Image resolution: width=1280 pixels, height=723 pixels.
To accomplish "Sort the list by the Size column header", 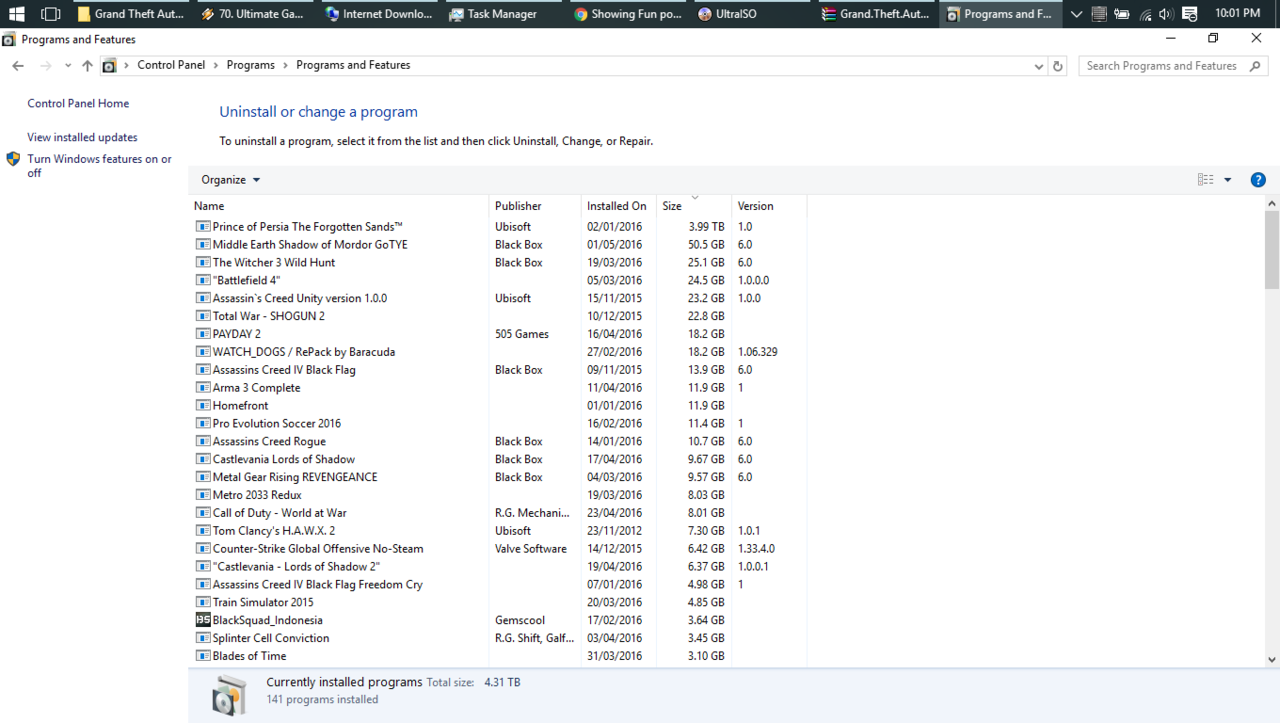I will 672,206.
